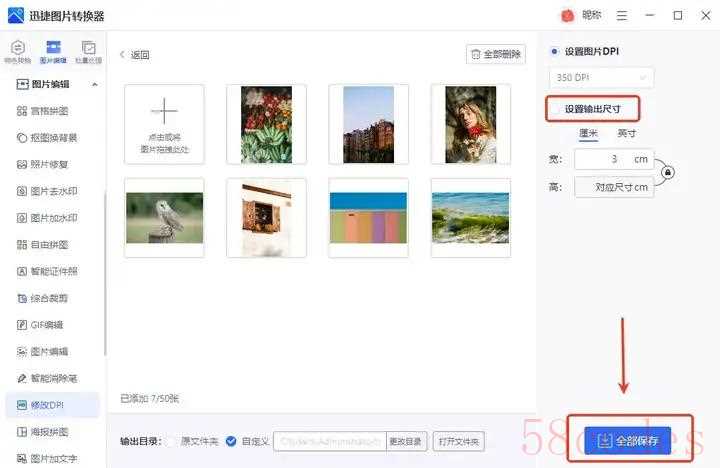Select 综合裁剪 tool
Viewport: 720px width, 468px height.
pyautogui.click(x=43, y=299)
